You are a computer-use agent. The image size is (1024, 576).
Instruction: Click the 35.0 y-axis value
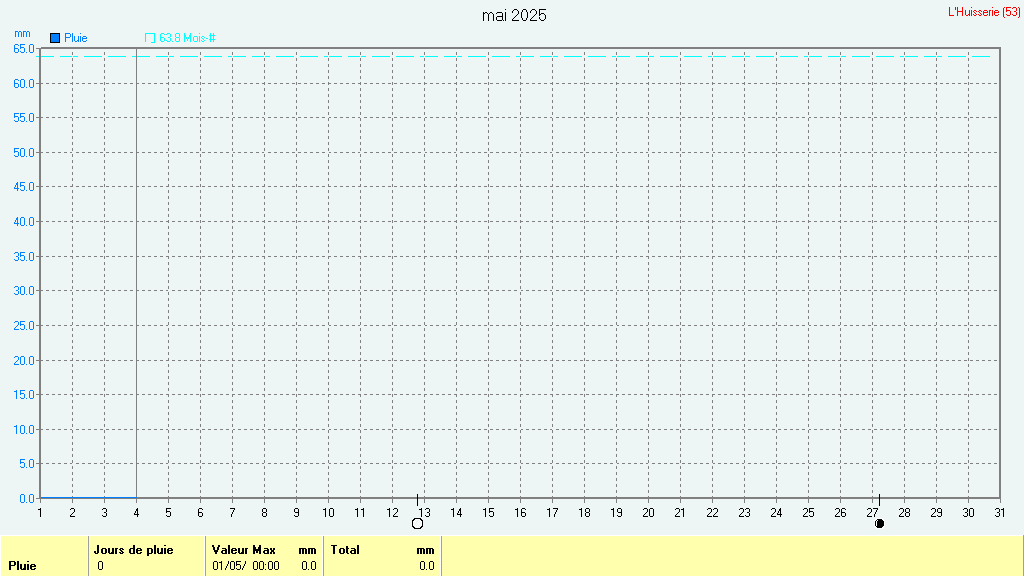pyautogui.click(x=24, y=257)
